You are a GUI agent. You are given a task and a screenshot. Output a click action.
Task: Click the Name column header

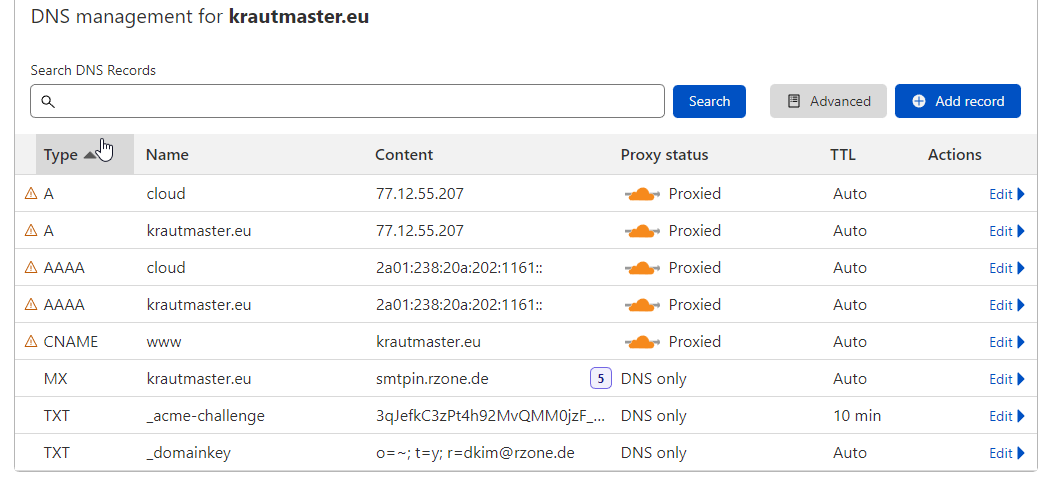point(167,155)
